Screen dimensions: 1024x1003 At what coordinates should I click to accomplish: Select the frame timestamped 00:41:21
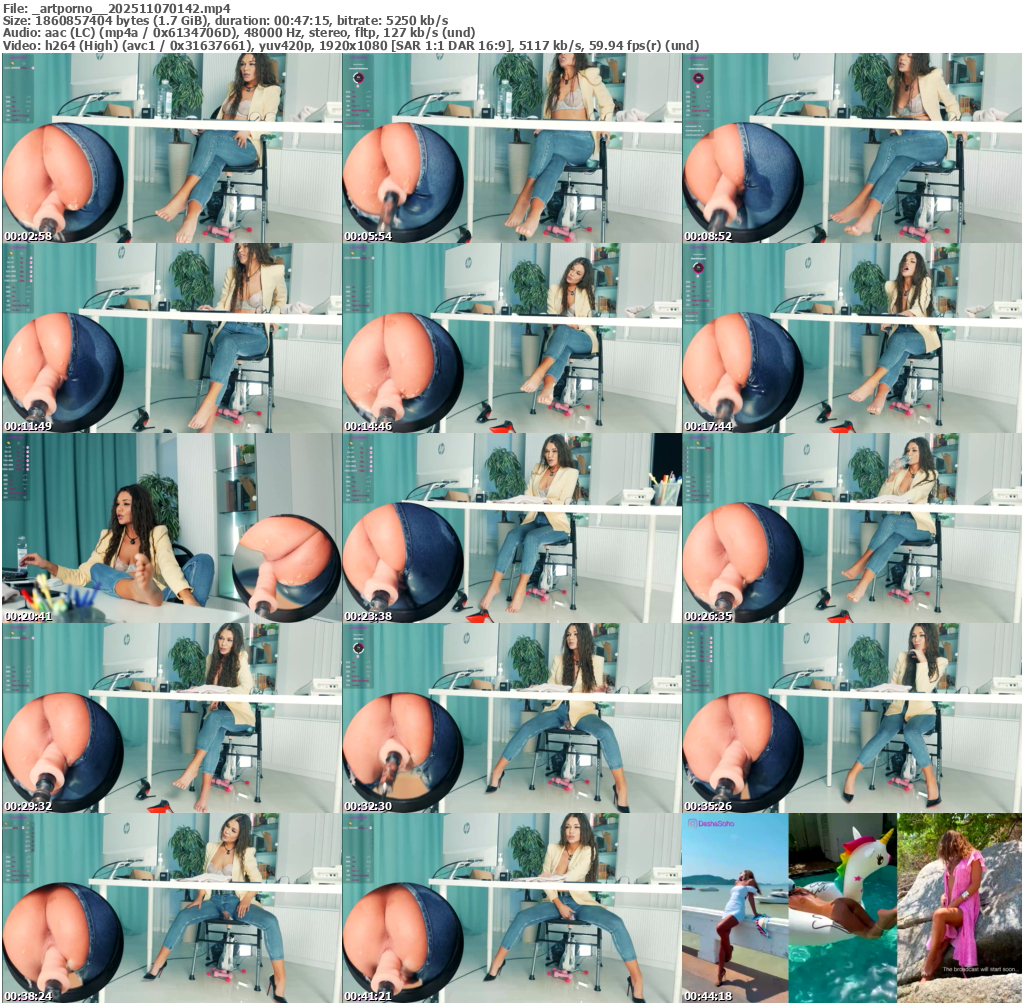[x=512, y=908]
